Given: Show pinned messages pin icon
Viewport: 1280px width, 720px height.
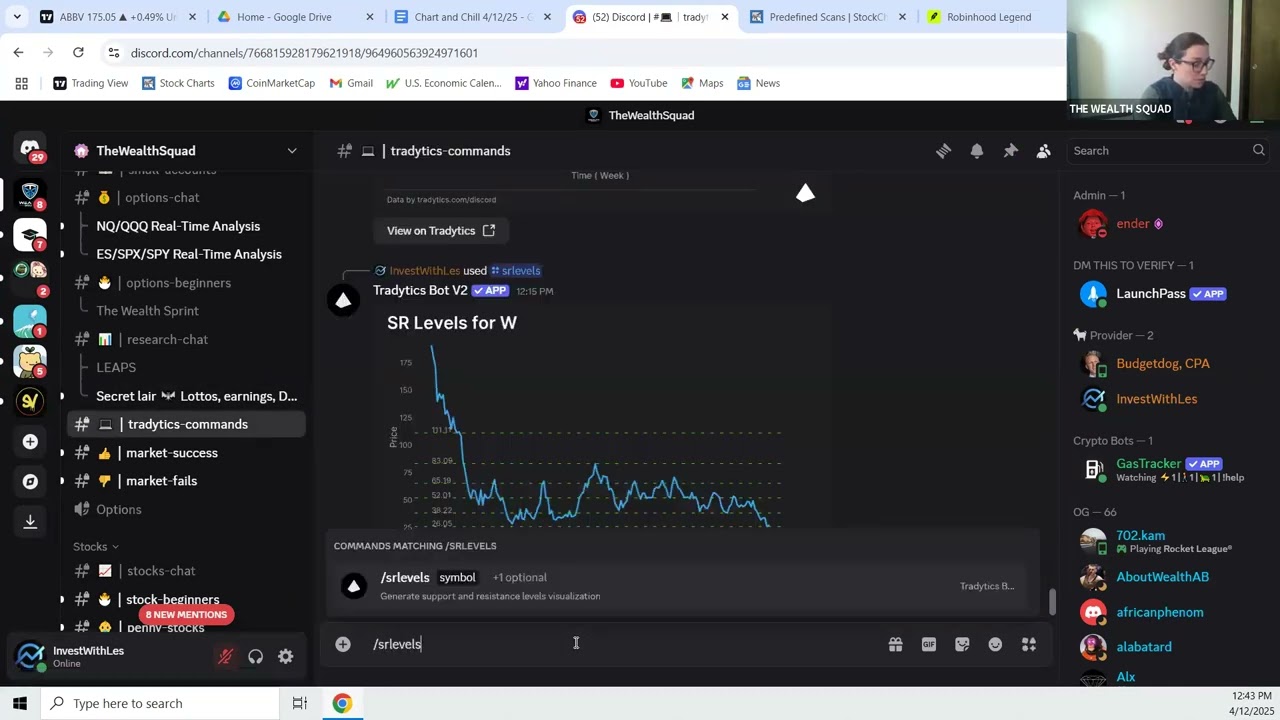Looking at the screenshot, I should 1010,151.
